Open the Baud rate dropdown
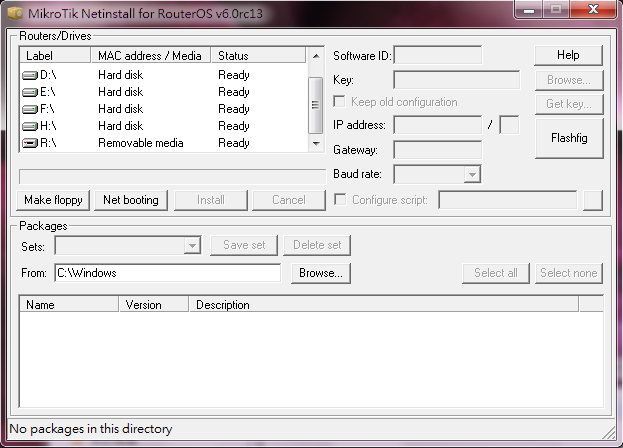 (x=472, y=174)
